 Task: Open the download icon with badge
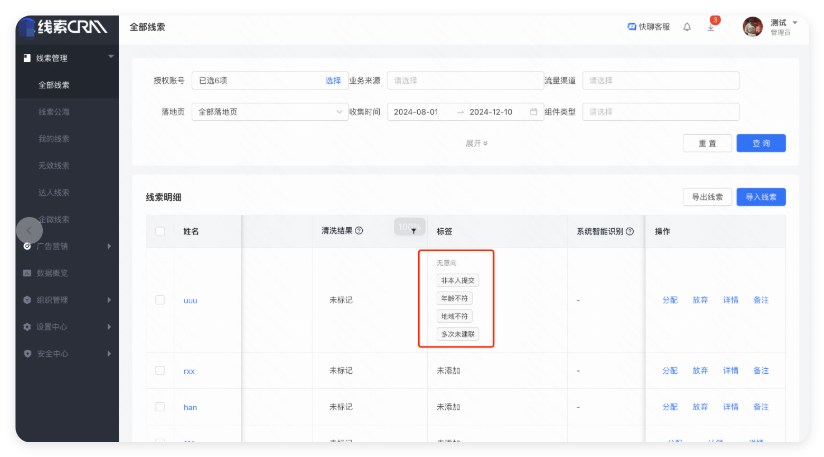pyautogui.click(x=711, y=27)
